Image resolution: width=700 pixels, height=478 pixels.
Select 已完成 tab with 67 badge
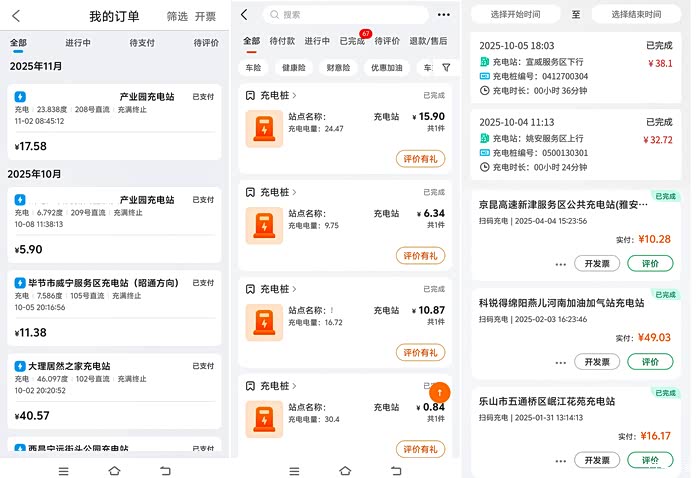[x=352, y=41]
